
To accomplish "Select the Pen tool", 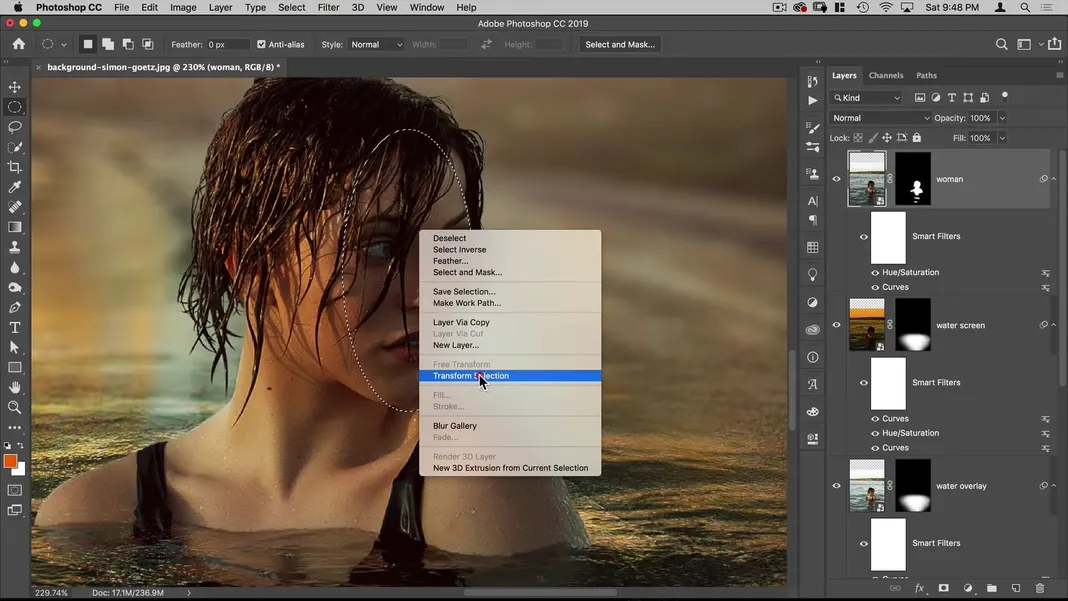I will coord(14,307).
